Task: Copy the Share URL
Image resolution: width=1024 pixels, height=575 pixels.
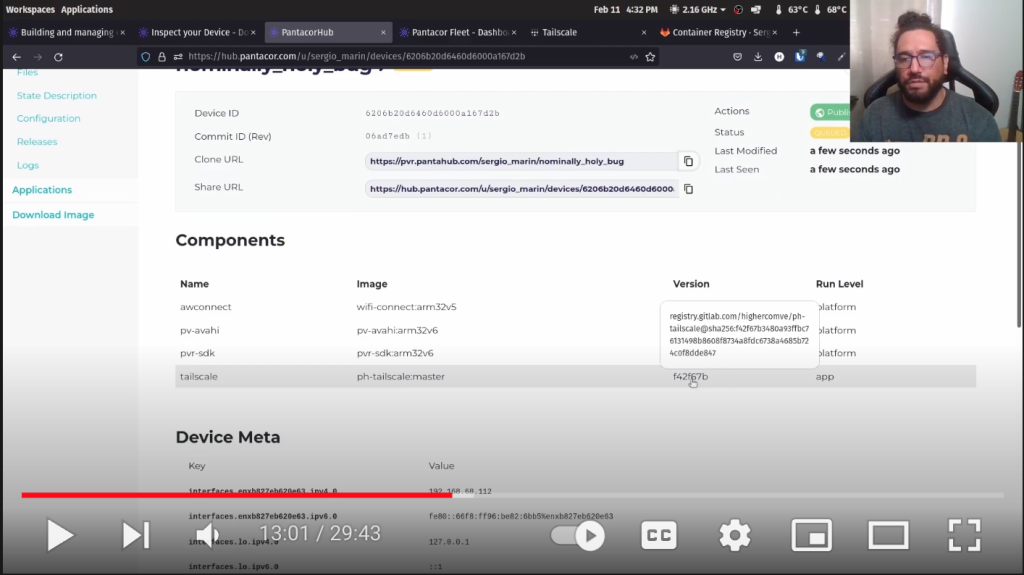Action: click(688, 189)
